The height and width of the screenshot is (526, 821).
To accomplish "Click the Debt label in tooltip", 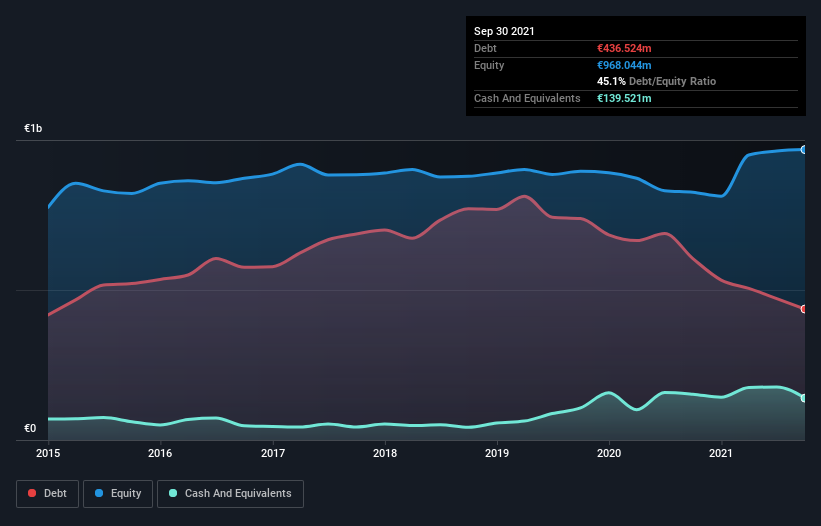I will pyautogui.click(x=485, y=48).
